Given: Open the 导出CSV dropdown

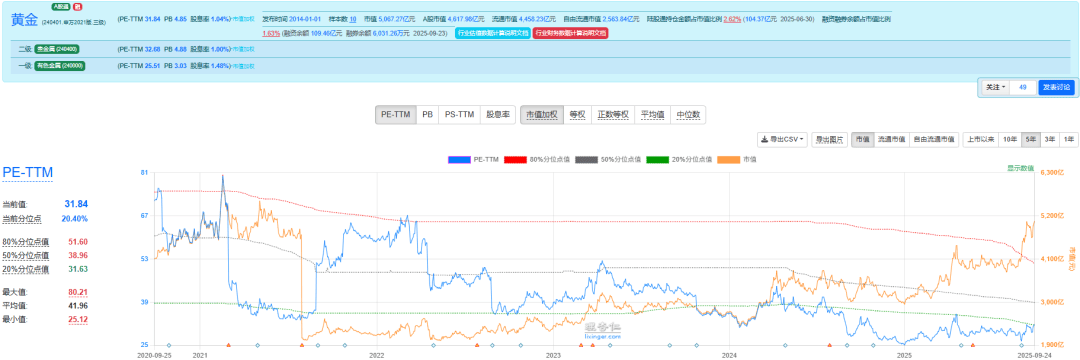Looking at the screenshot, I should tap(782, 139).
